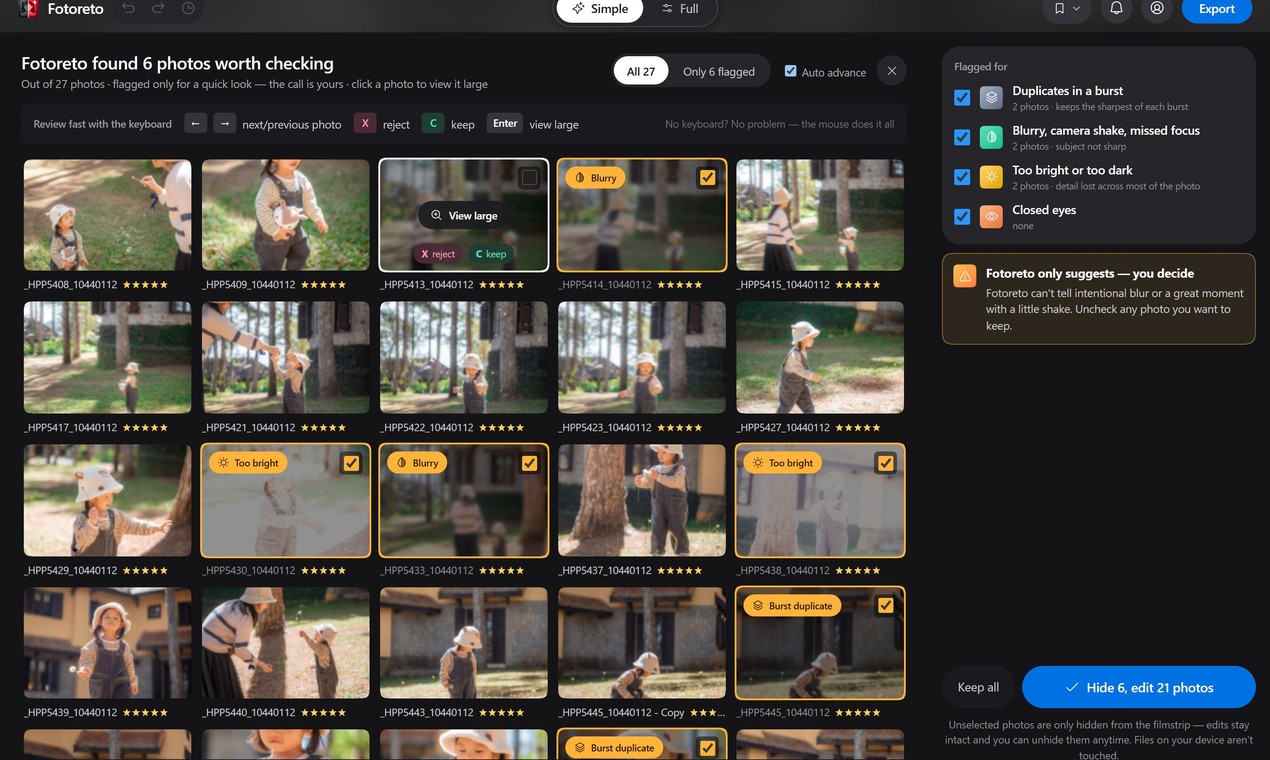Click the X reject key hint in the shortcut bar
This screenshot has height=760, width=1270.
coord(365,123)
